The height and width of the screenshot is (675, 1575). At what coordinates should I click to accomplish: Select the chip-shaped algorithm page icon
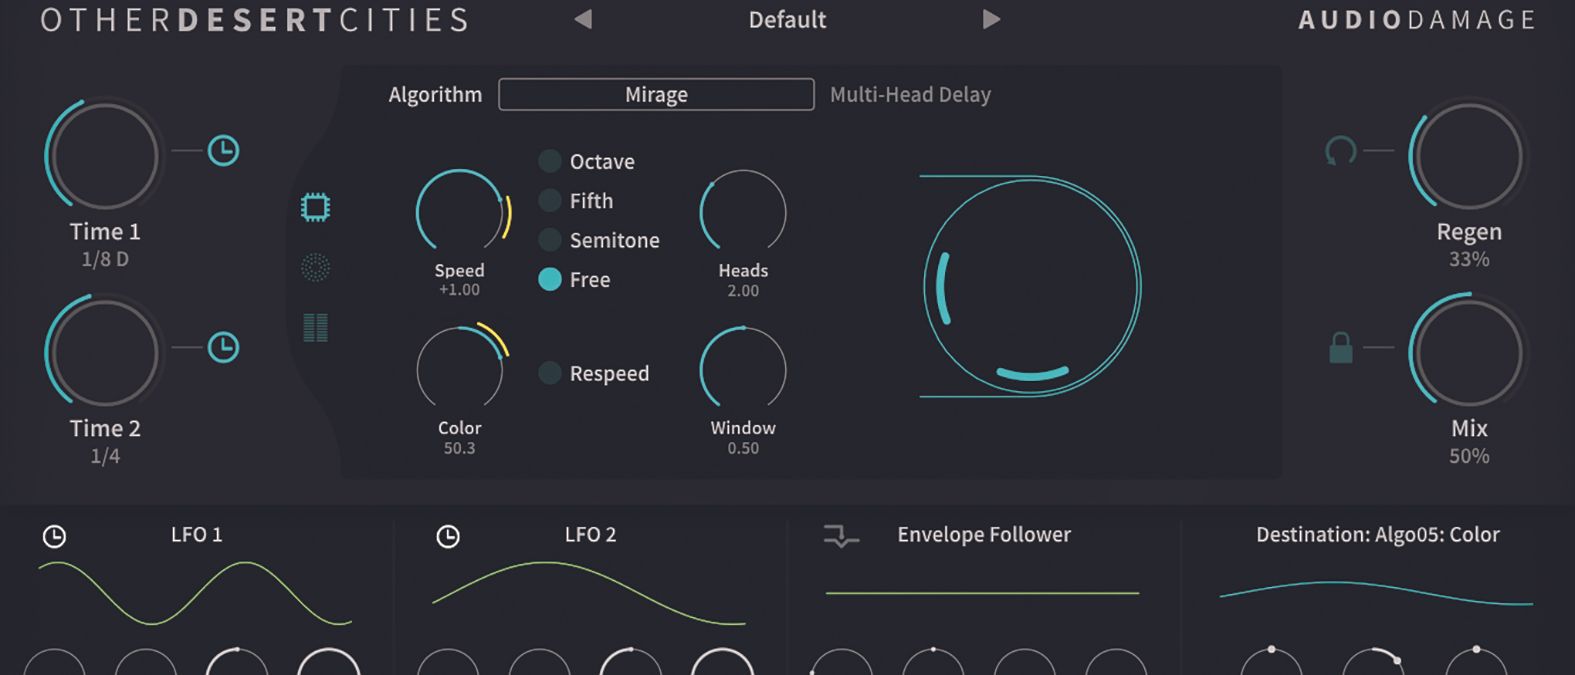(x=315, y=207)
